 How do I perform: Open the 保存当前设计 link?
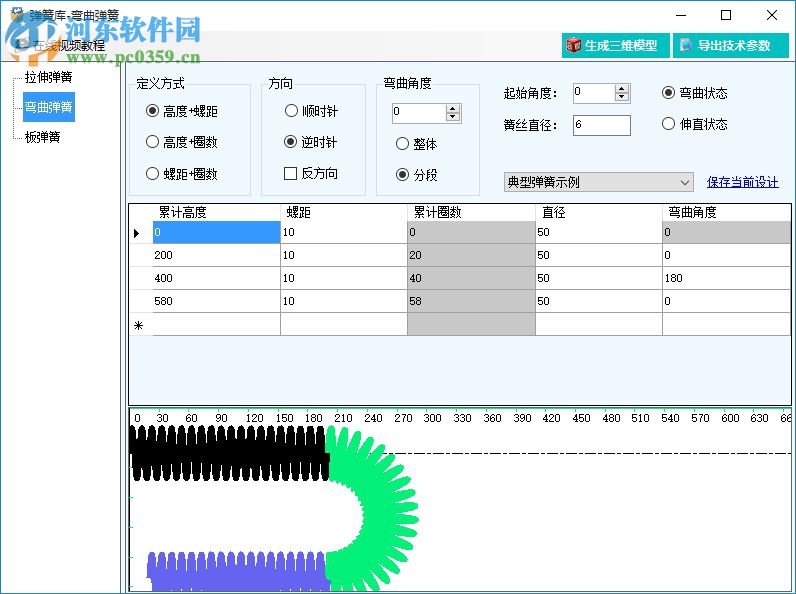[x=742, y=182]
